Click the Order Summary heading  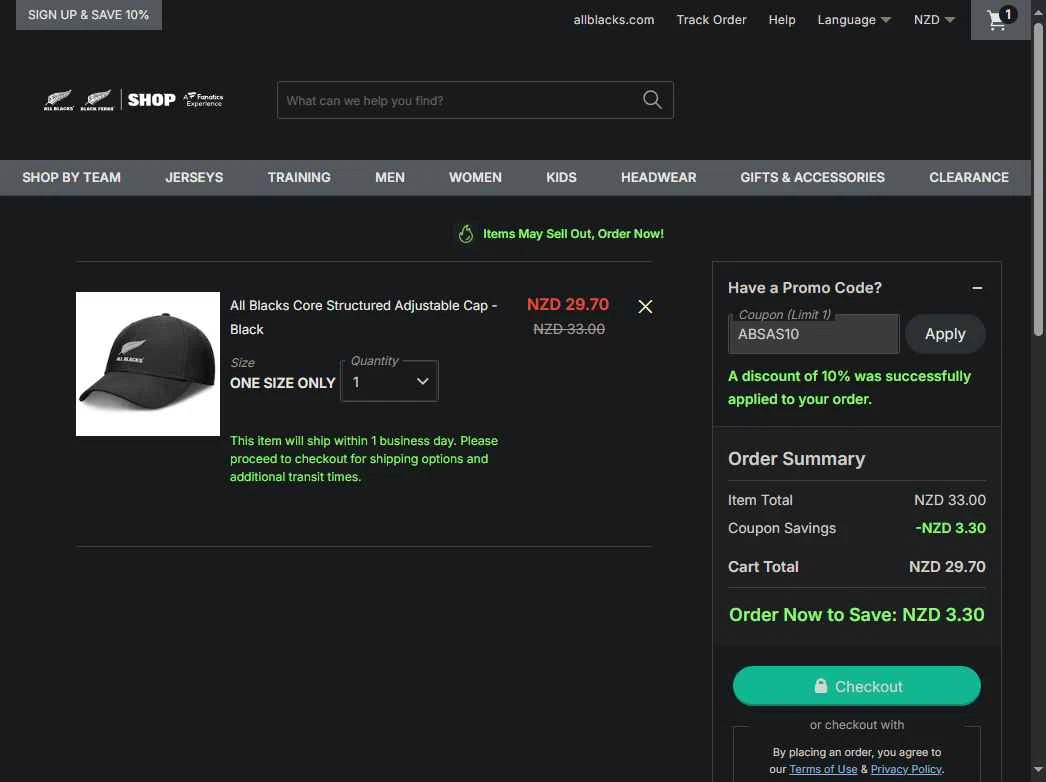[x=797, y=458]
